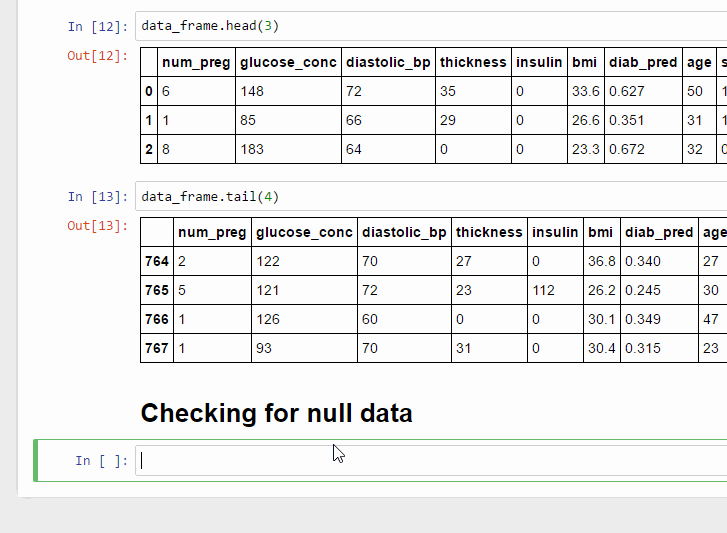Click insulin header in tail table
Viewport: 727px width, 533px height.
(555, 232)
